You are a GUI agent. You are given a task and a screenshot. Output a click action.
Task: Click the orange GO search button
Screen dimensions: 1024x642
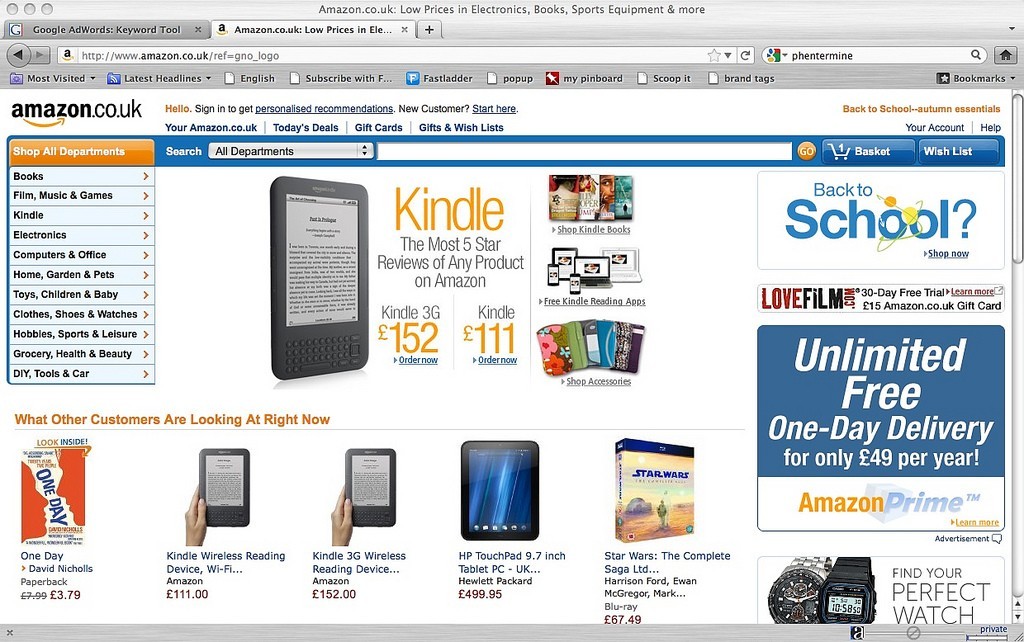(806, 151)
